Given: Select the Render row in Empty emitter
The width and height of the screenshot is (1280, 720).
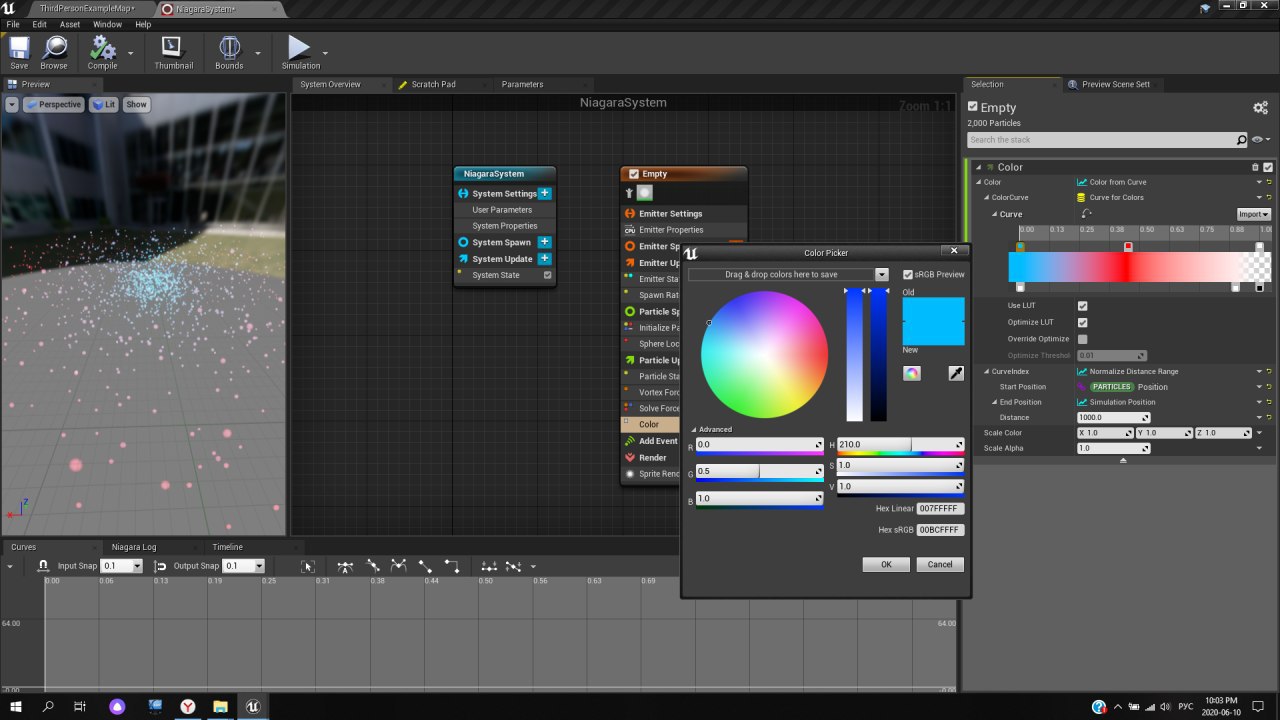Looking at the screenshot, I should click(x=653, y=457).
